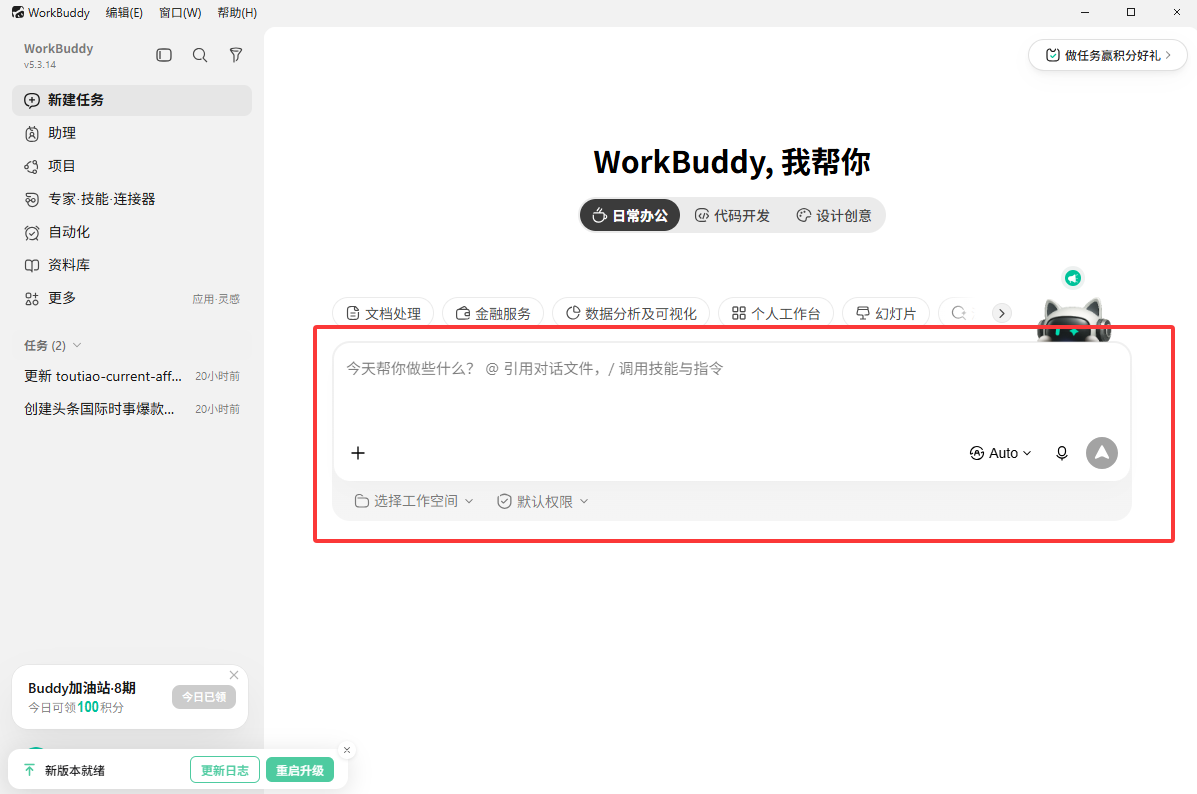
Task: Open 助理 in the sidebar
Action: pos(132,133)
